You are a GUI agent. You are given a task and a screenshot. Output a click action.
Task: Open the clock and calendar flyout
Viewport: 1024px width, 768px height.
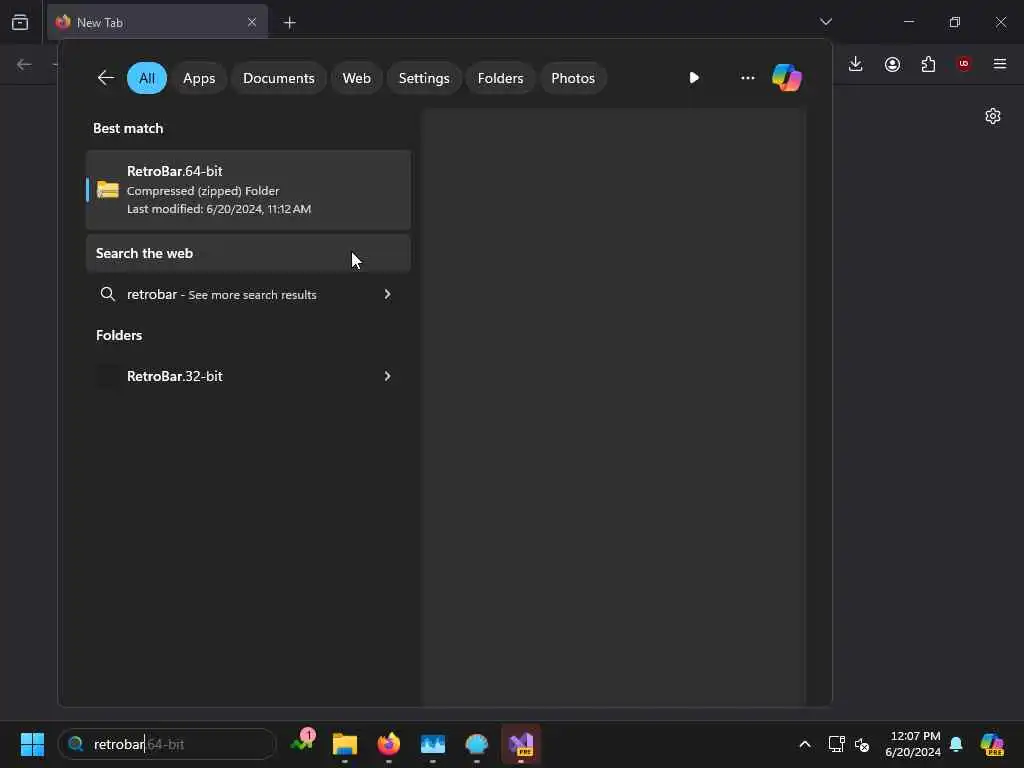pos(914,744)
